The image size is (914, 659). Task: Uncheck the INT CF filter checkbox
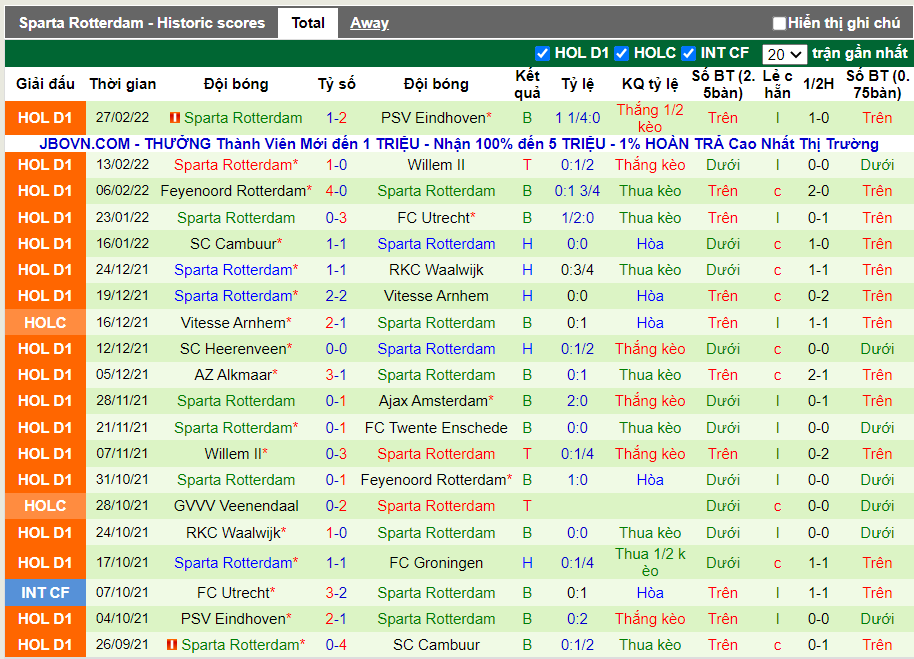tap(688, 54)
